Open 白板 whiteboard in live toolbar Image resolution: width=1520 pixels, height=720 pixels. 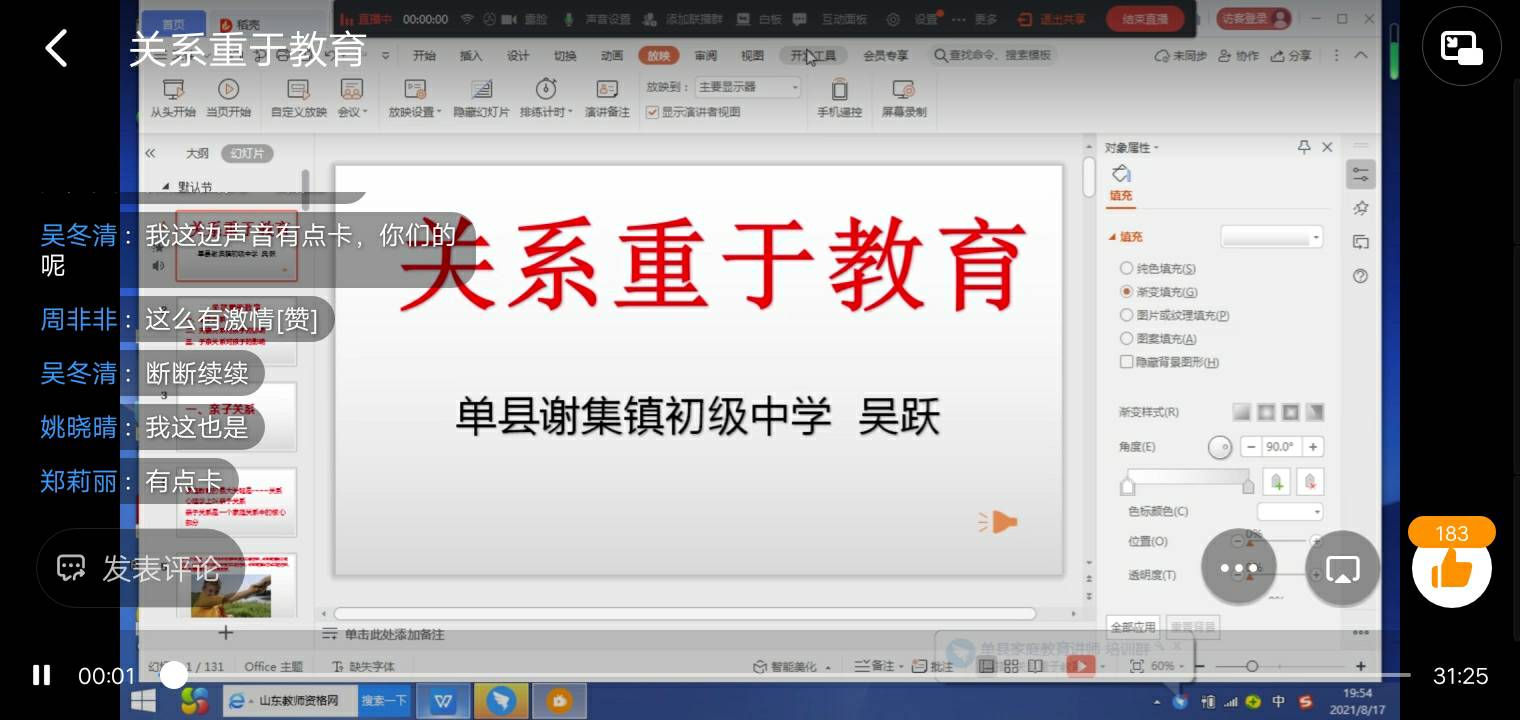[x=760, y=19]
